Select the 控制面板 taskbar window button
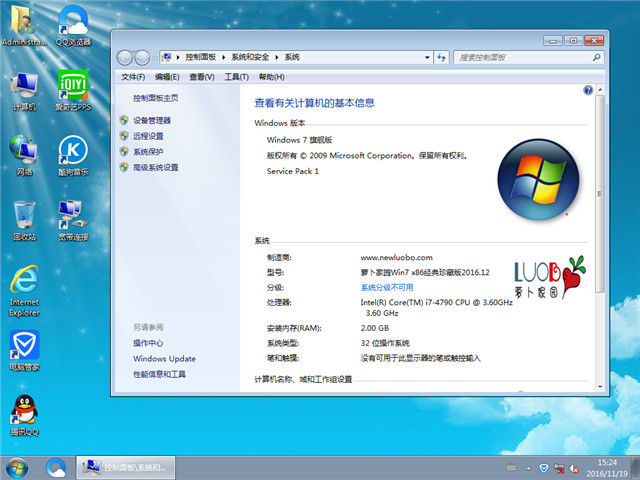The image size is (640, 480). [x=126, y=468]
